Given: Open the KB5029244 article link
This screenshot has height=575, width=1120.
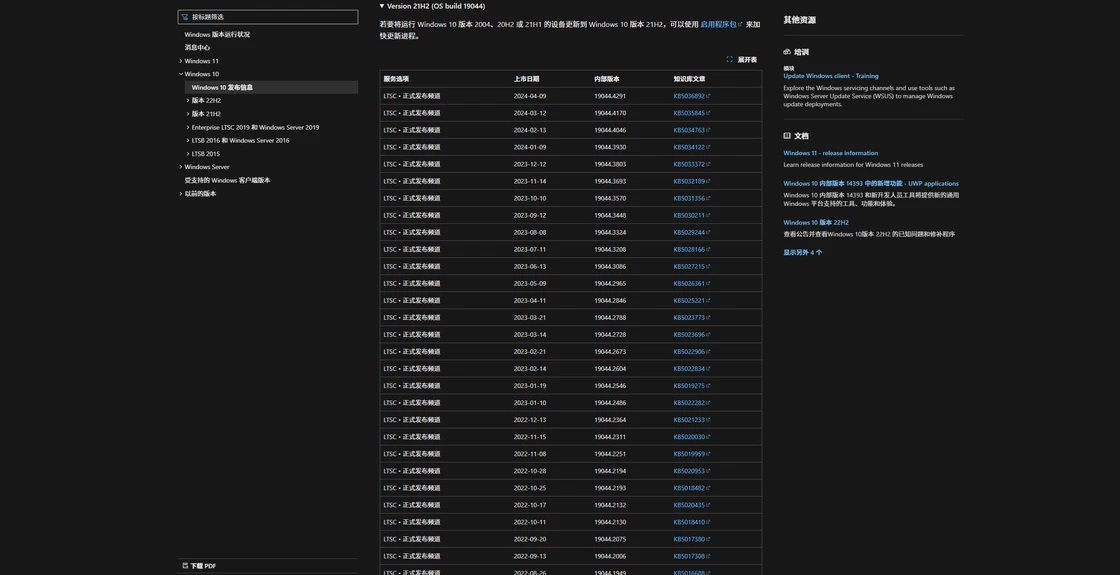Looking at the screenshot, I should pos(691,232).
